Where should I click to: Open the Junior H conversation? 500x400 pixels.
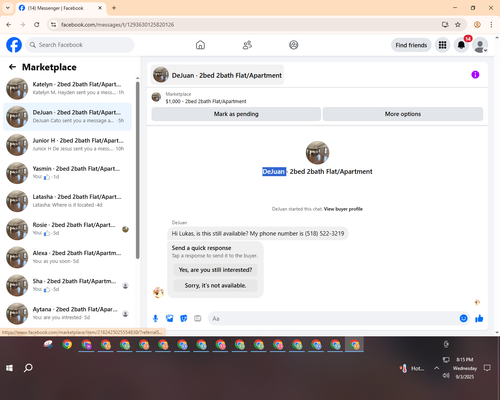[67, 145]
